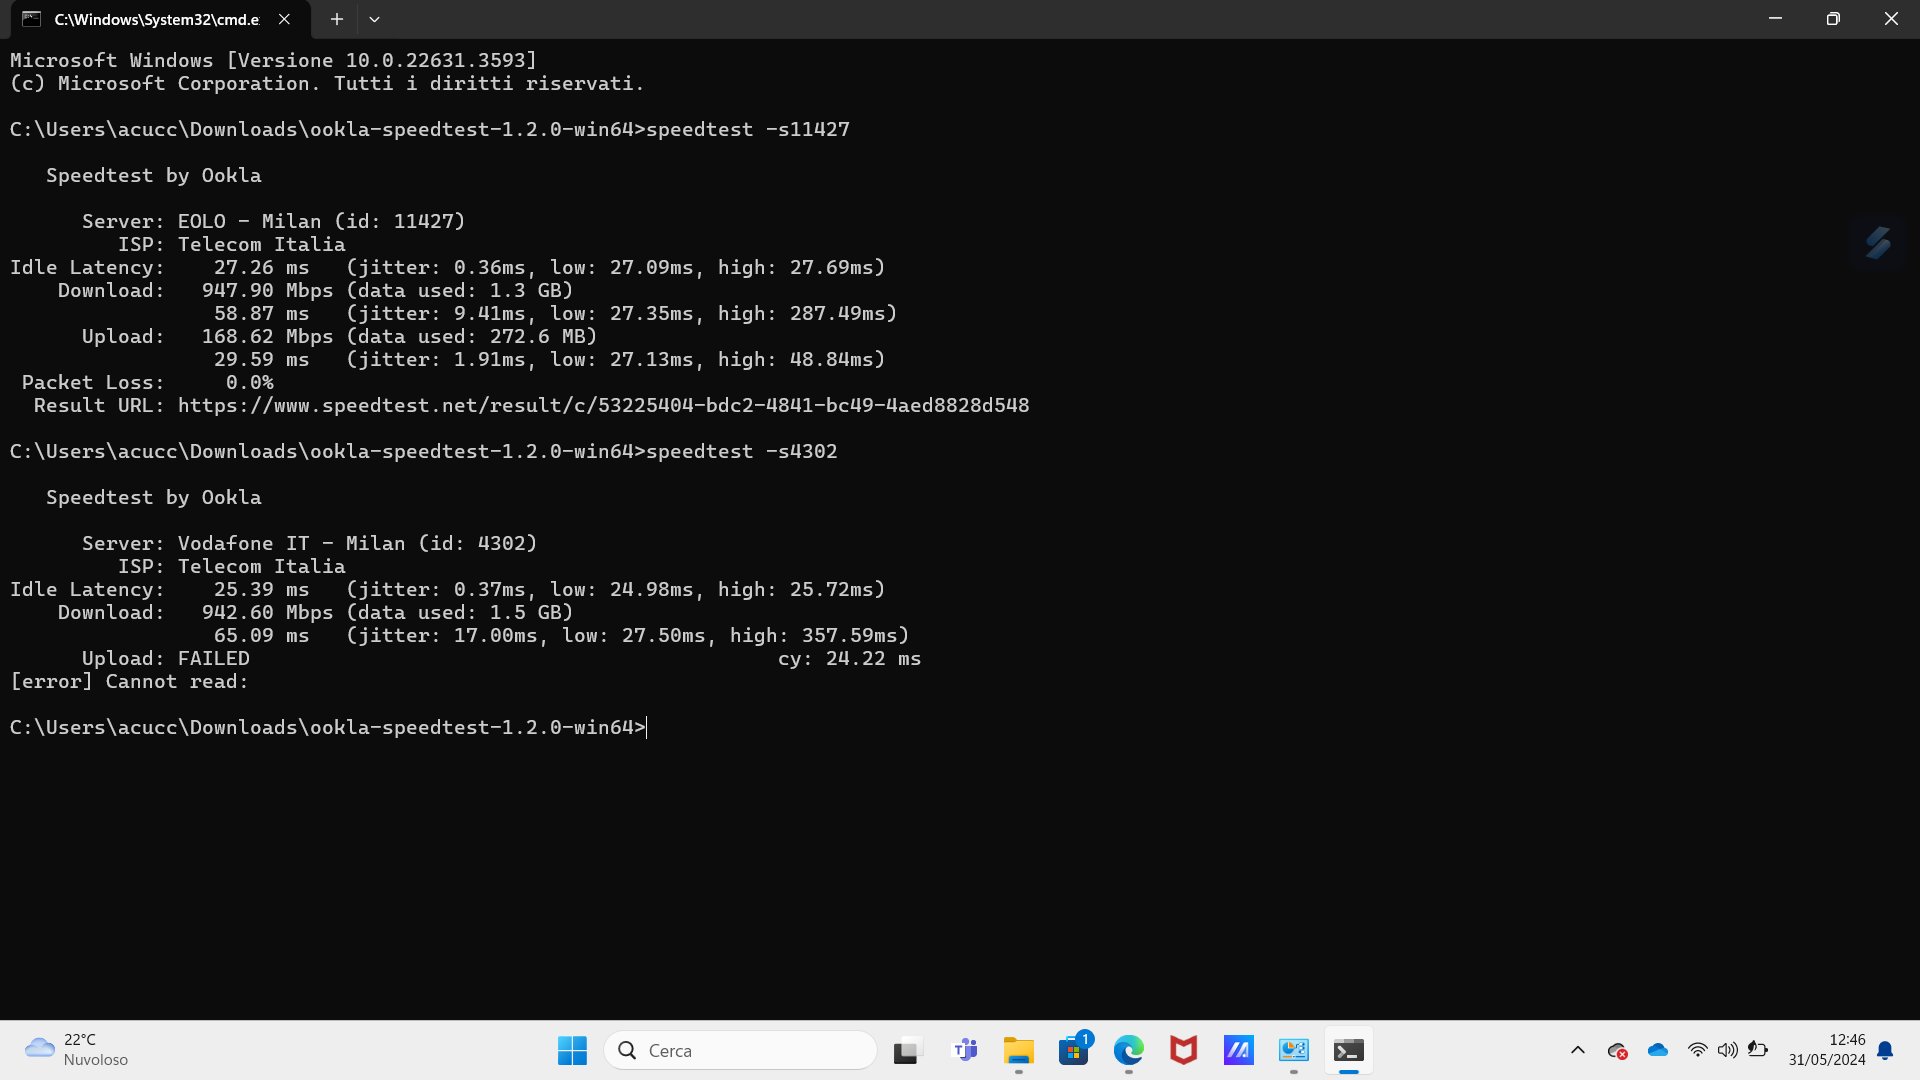Open a new terminal tab
This screenshot has width=1920, height=1080.
coord(337,19)
